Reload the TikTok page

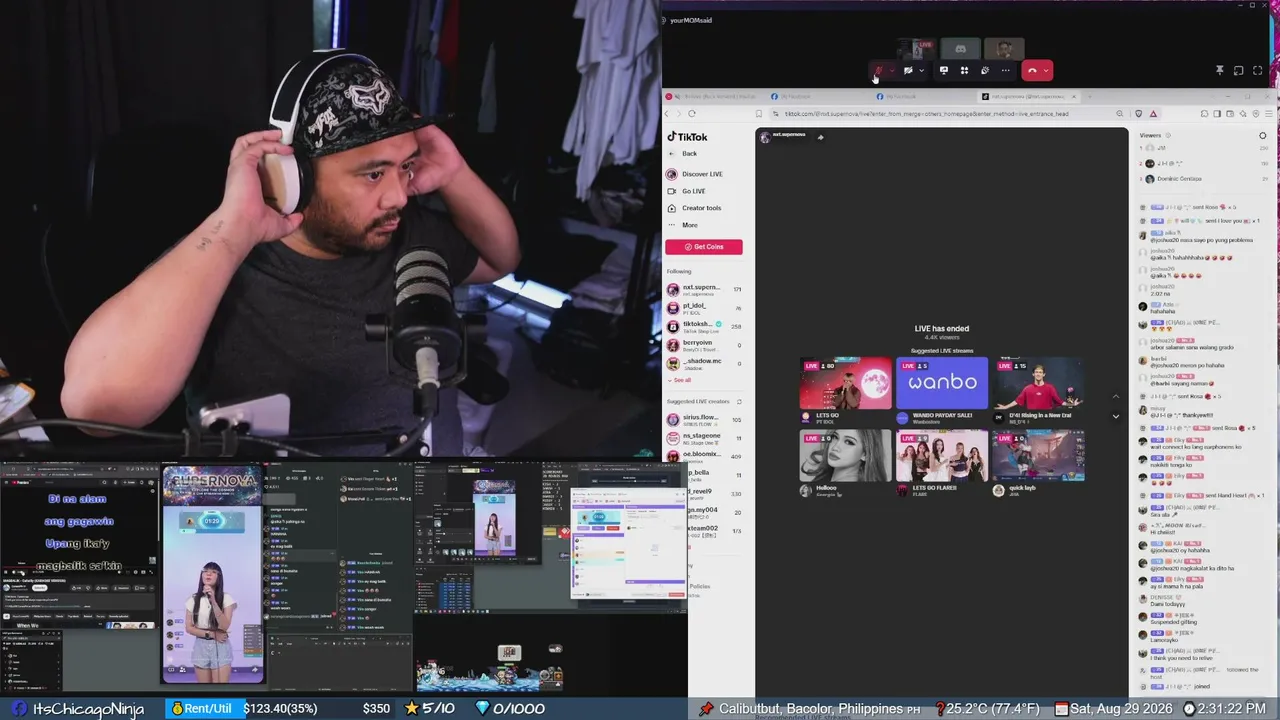[x=691, y=114]
